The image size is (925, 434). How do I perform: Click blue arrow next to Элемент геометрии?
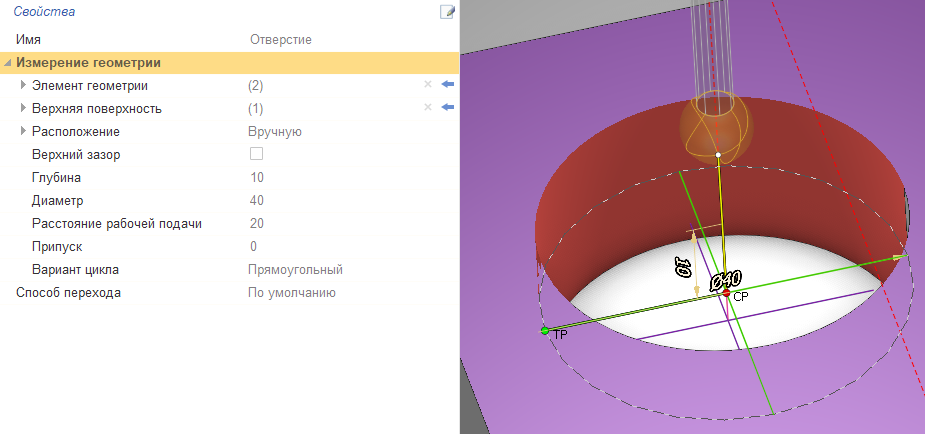click(447, 85)
